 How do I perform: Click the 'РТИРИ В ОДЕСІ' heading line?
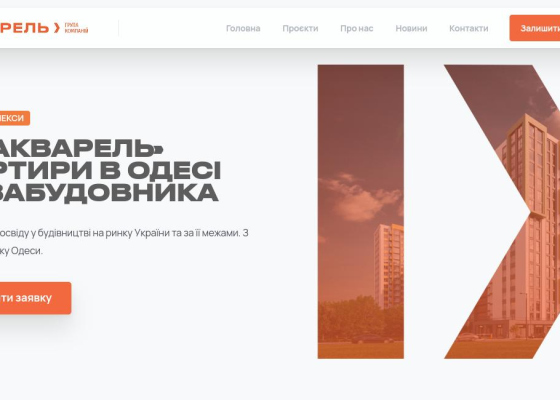point(110,170)
